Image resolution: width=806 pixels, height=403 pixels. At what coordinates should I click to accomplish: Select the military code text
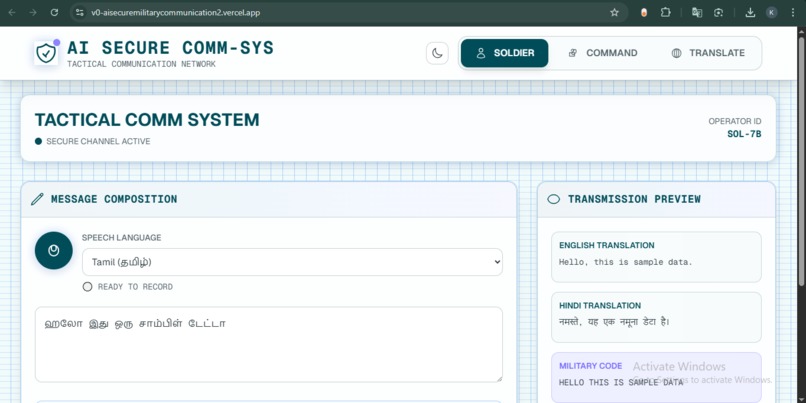(x=621, y=382)
